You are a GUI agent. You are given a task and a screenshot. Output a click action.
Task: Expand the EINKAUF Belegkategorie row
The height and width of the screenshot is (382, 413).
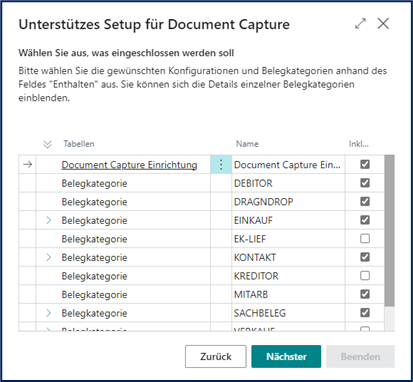[x=49, y=220]
